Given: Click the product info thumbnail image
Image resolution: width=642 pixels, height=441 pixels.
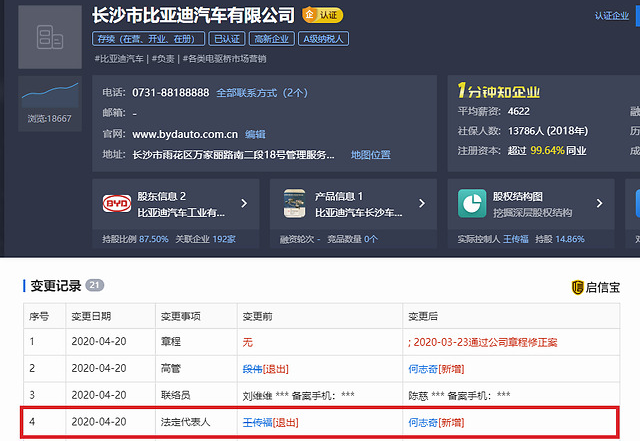Looking at the screenshot, I should click(294, 204).
